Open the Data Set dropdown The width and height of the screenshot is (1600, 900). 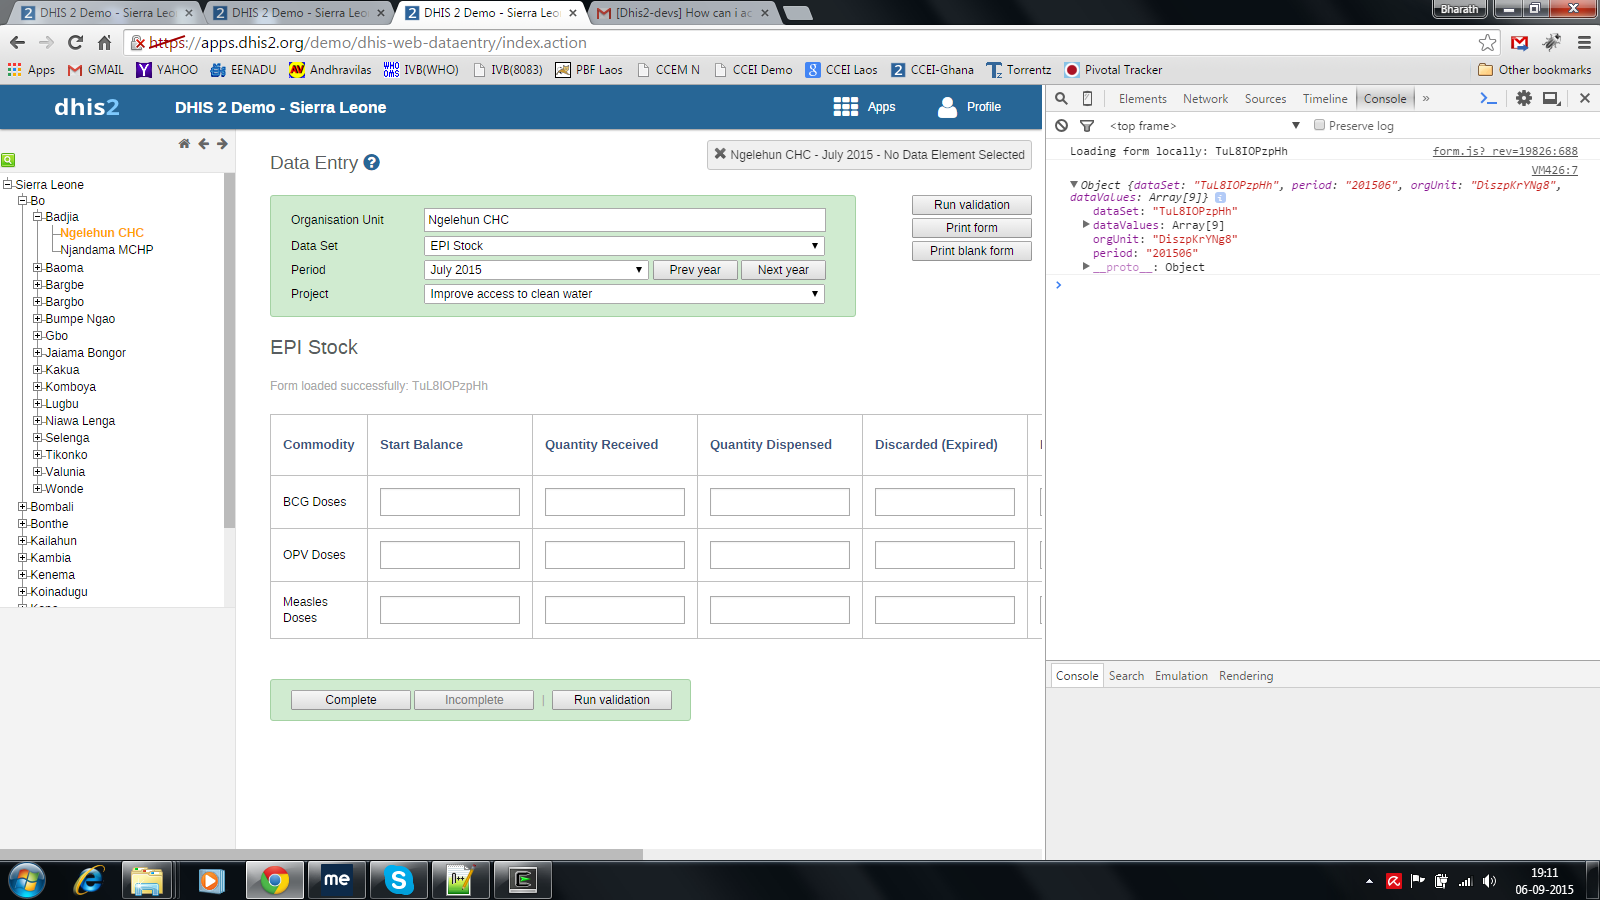(624, 246)
